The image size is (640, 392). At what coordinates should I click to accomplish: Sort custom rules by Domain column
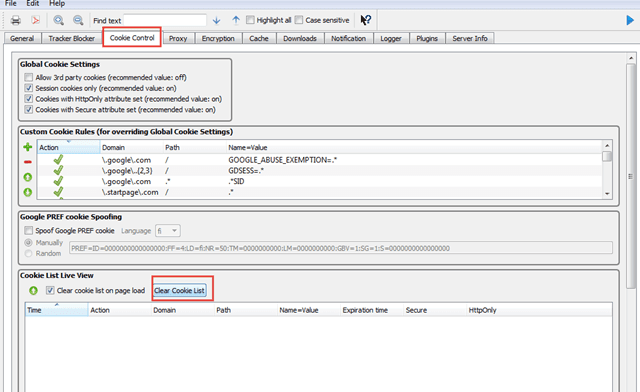click(x=131, y=147)
